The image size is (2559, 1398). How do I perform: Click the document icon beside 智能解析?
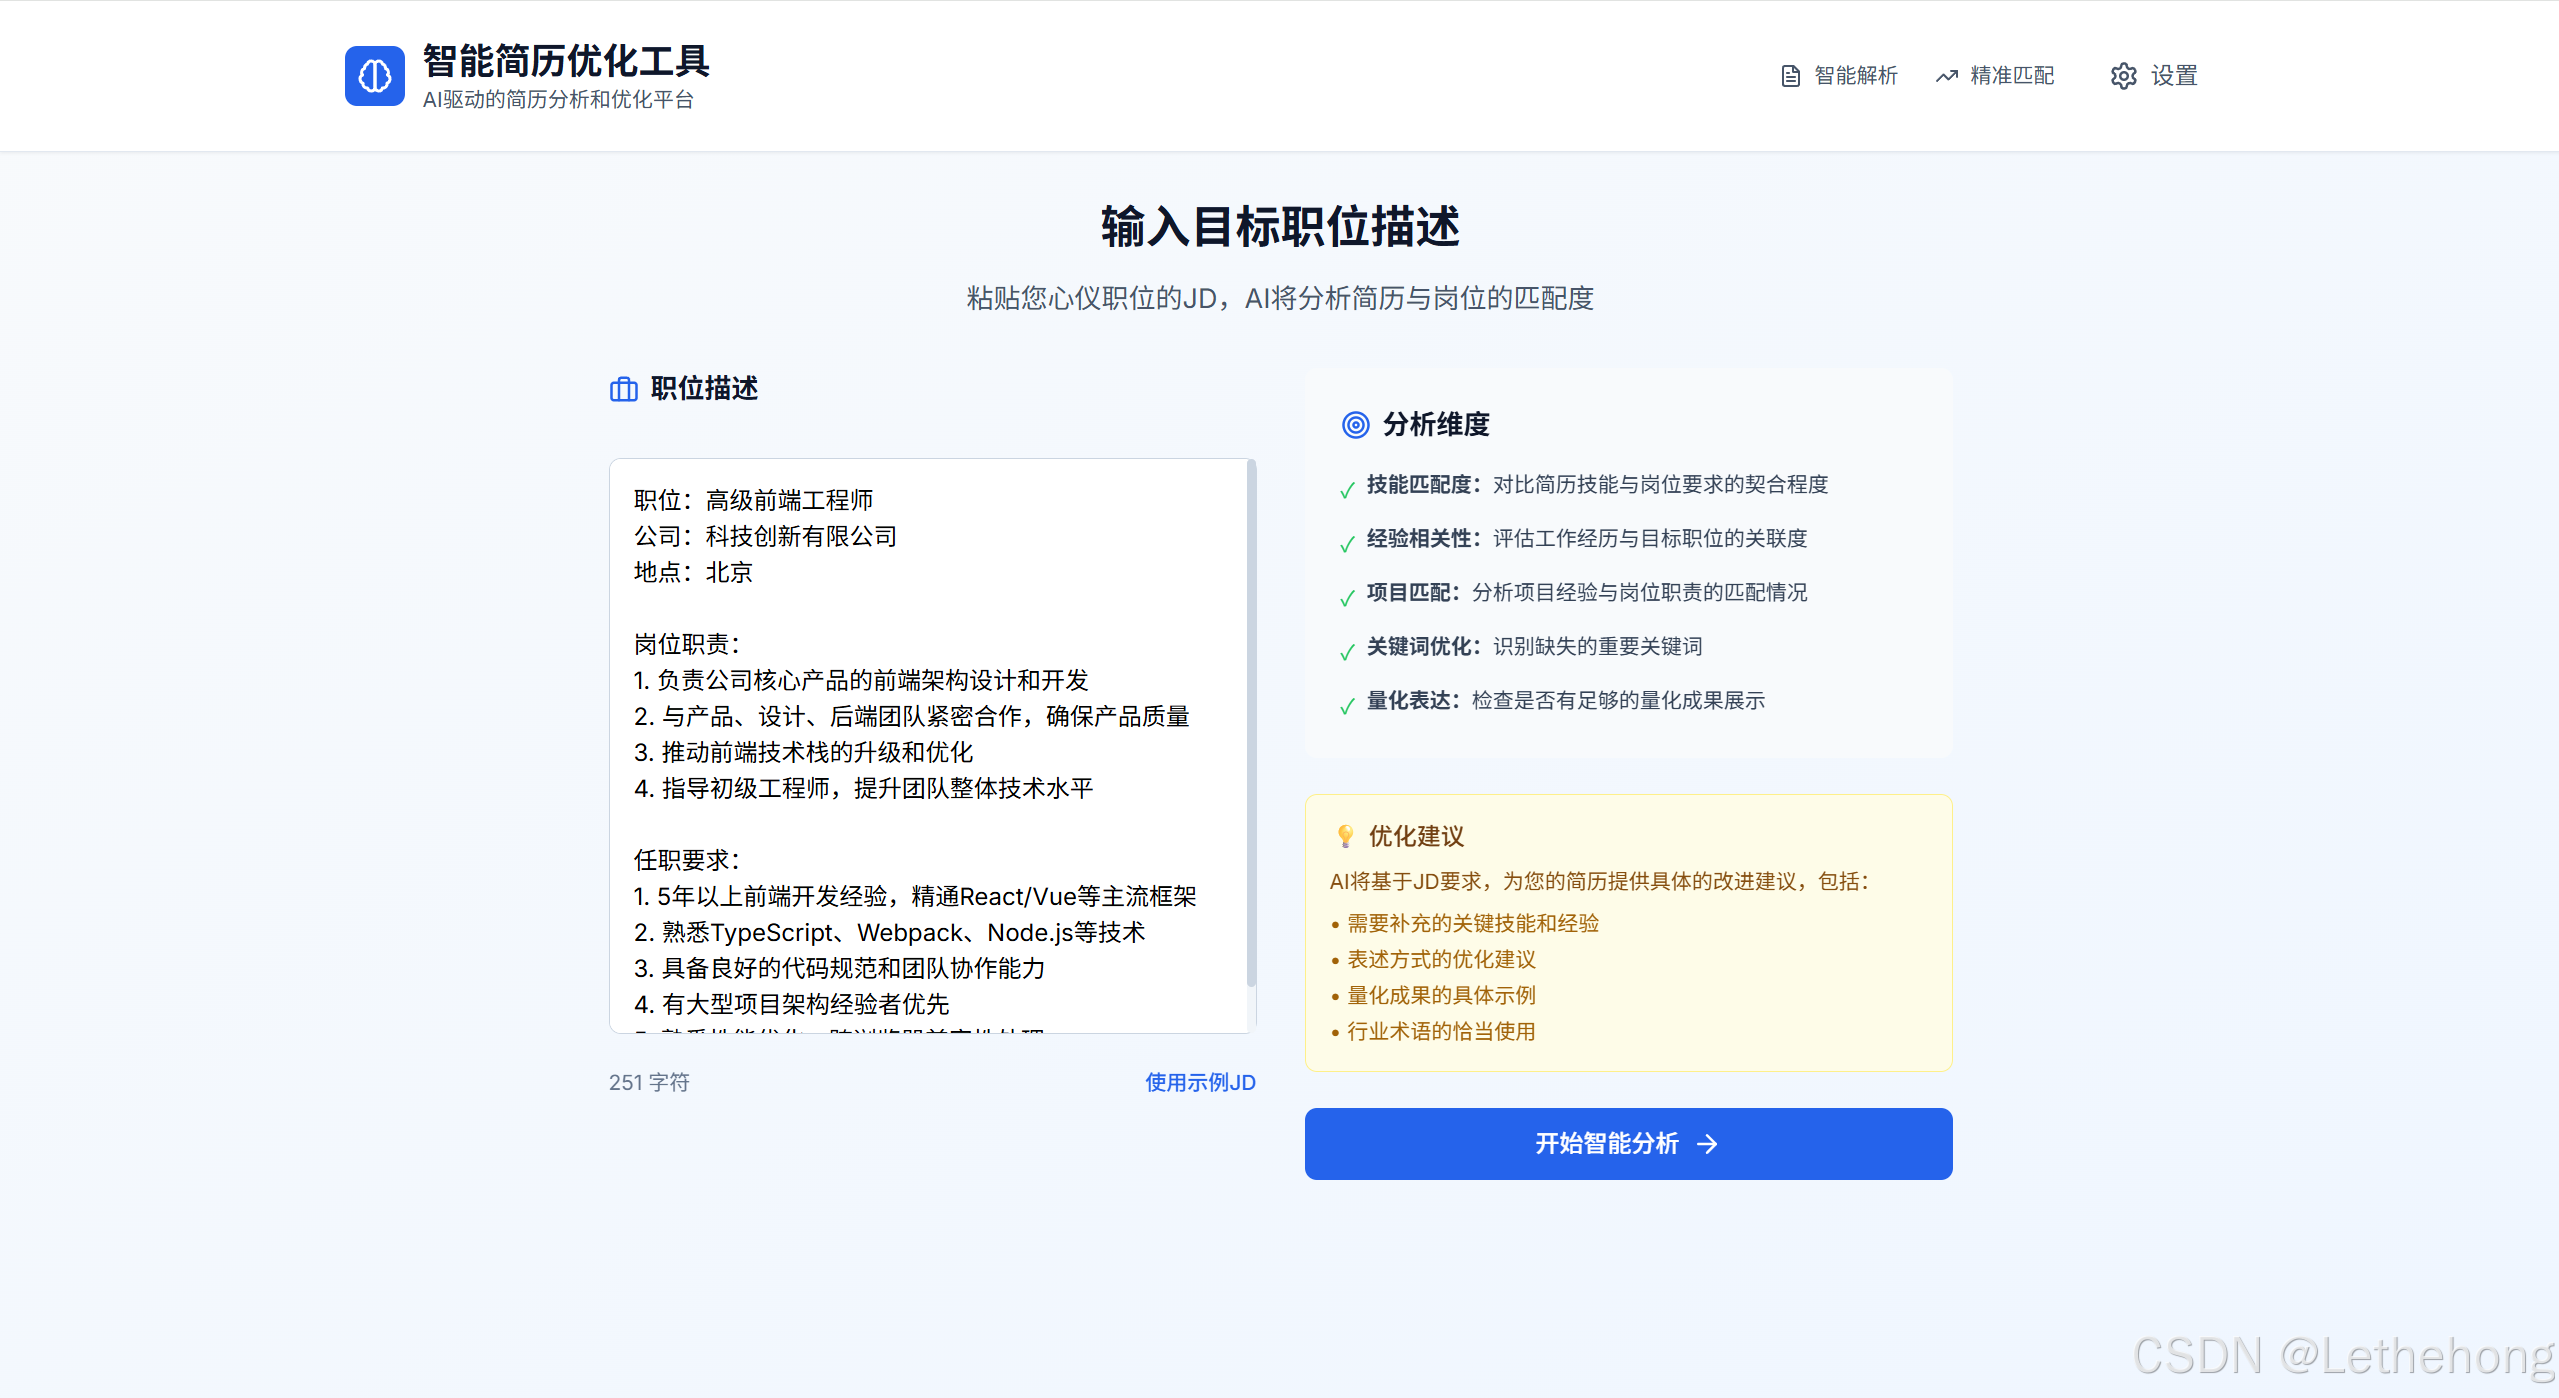[x=1790, y=76]
